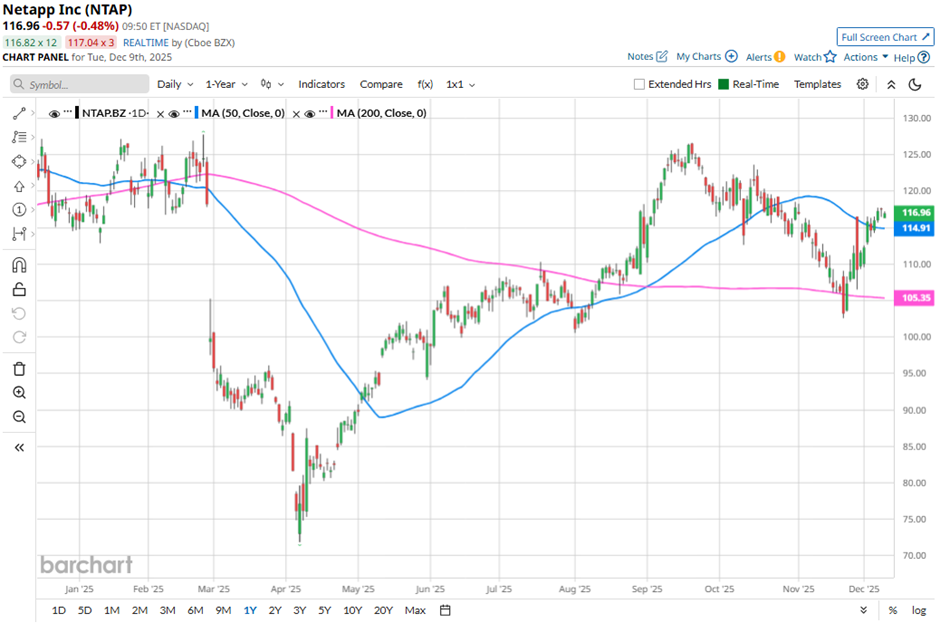Click the Full Screen Chart button
The height and width of the screenshot is (623, 940).
pyautogui.click(x=885, y=37)
